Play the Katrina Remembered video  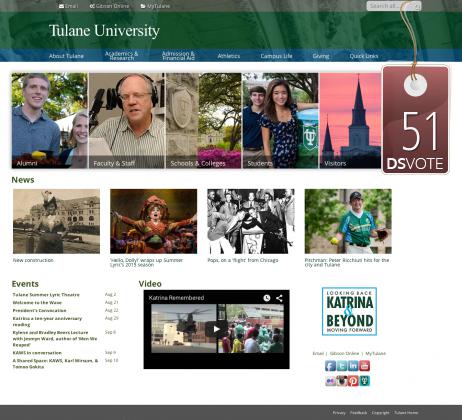[217, 329]
